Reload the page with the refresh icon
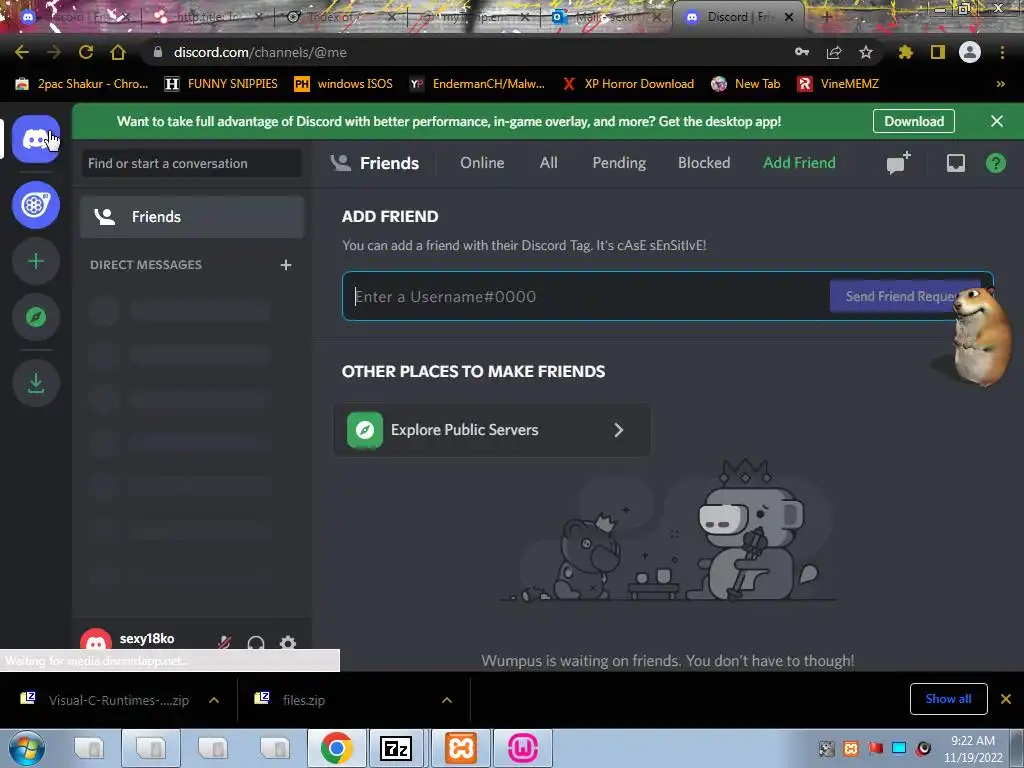 [86, 52]
